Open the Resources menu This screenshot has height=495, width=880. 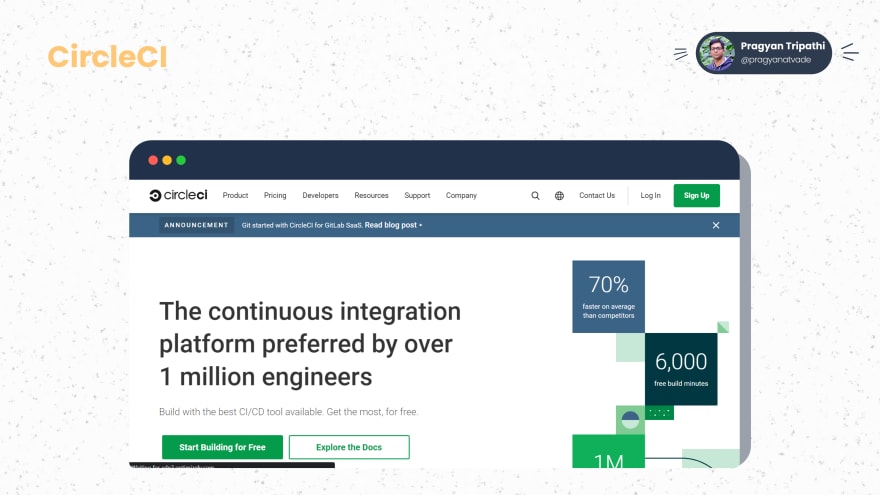pyautogui.click(x=371, y=195)
